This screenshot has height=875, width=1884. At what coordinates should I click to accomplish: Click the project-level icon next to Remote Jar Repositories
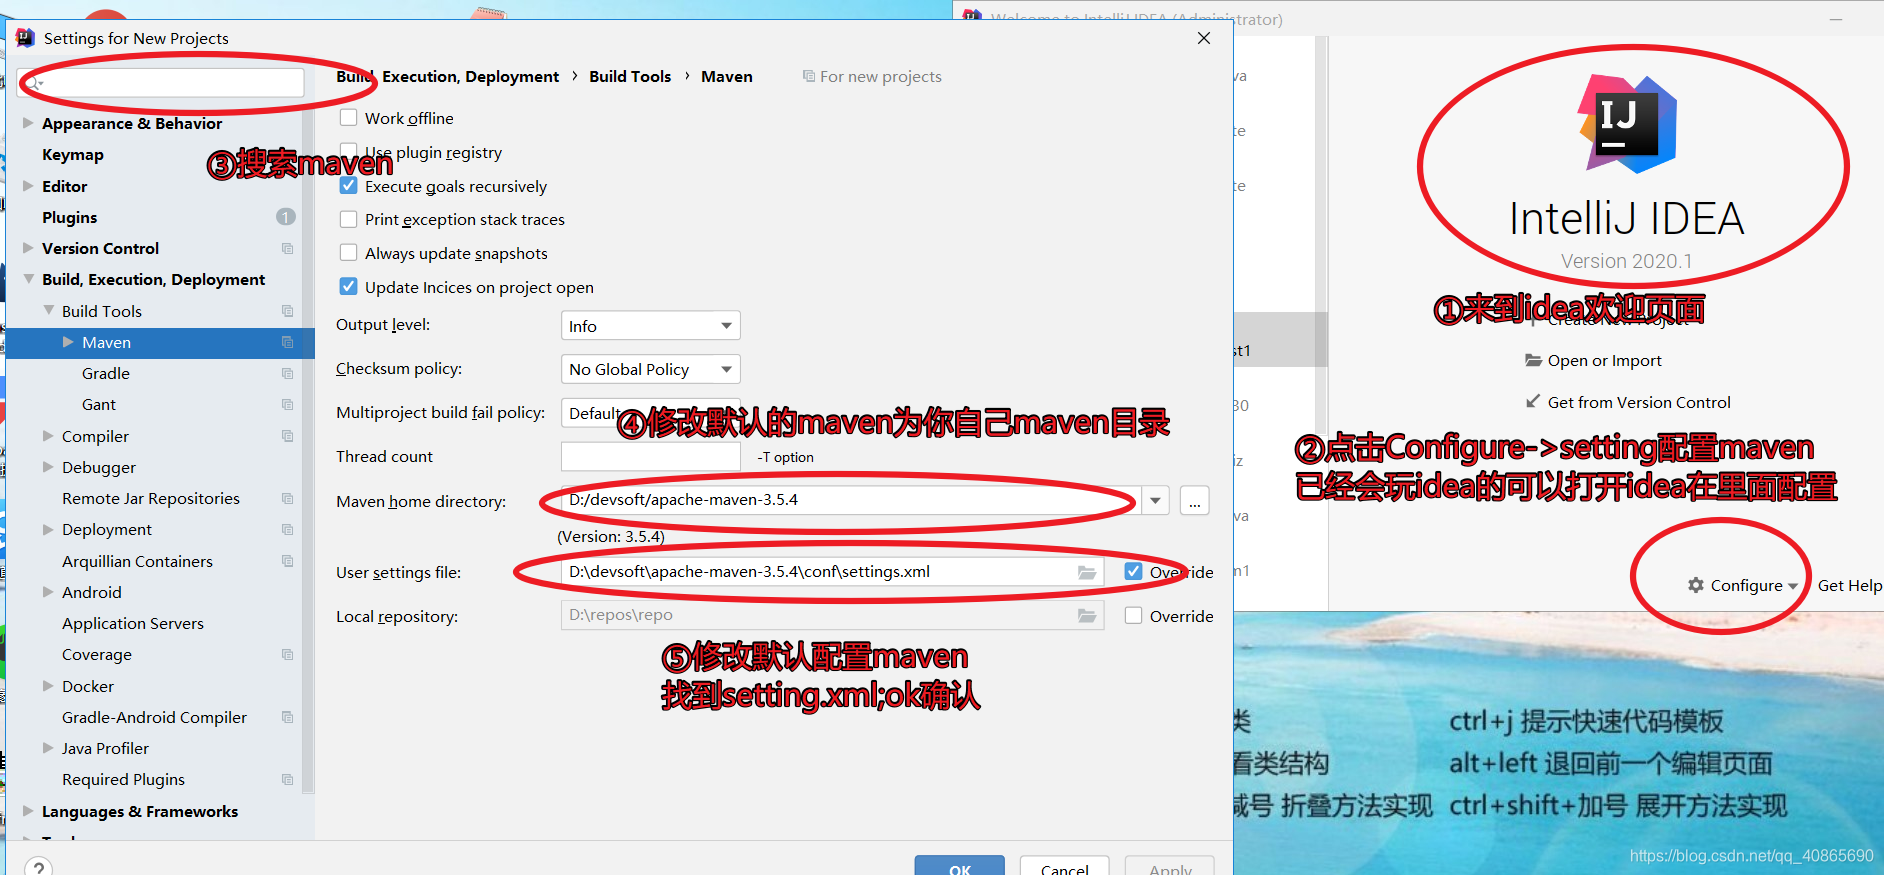tap(288, 498)
